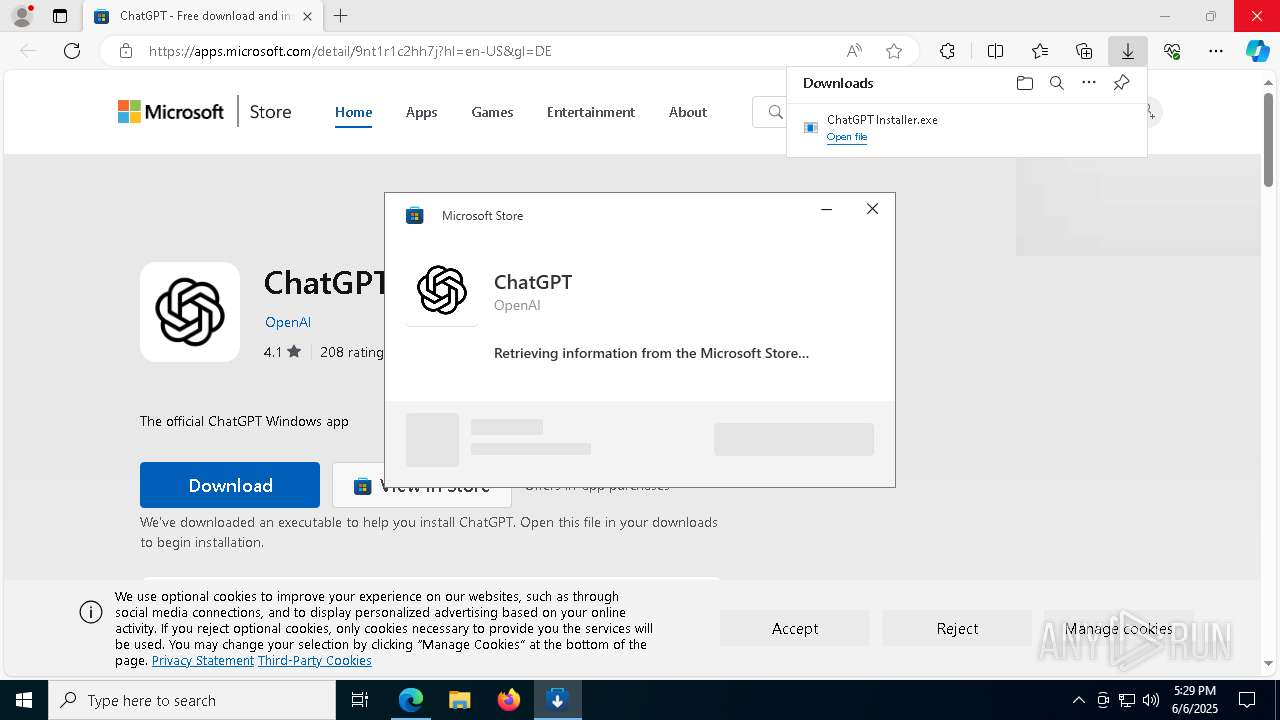Close the ChatGPT browser tab
Image resolution: width=1280 pixels, height=720 pixels.
click(x=307, y=16)
